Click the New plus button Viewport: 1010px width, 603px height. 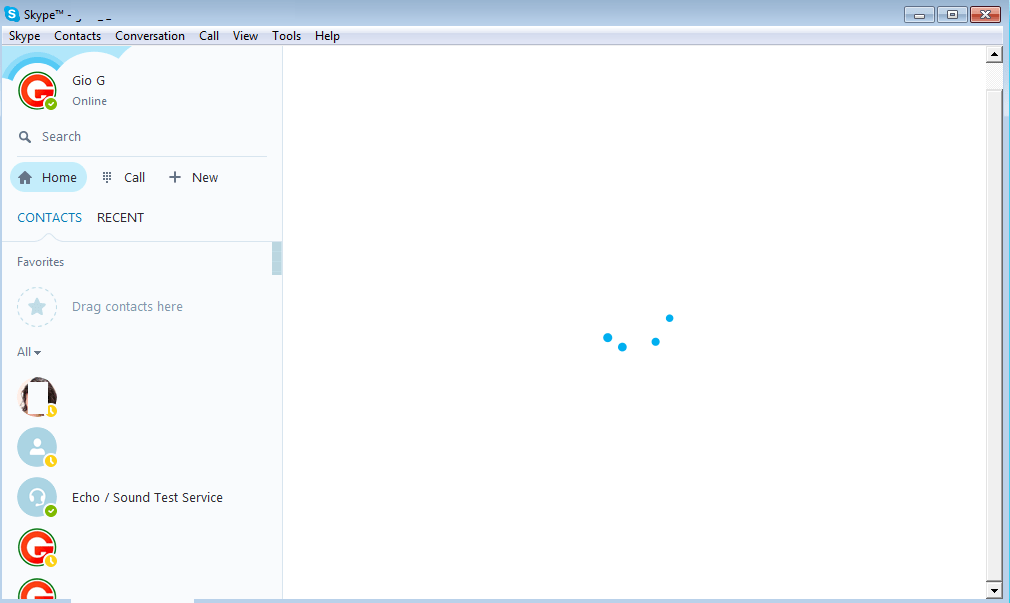[x=193, y=177]
